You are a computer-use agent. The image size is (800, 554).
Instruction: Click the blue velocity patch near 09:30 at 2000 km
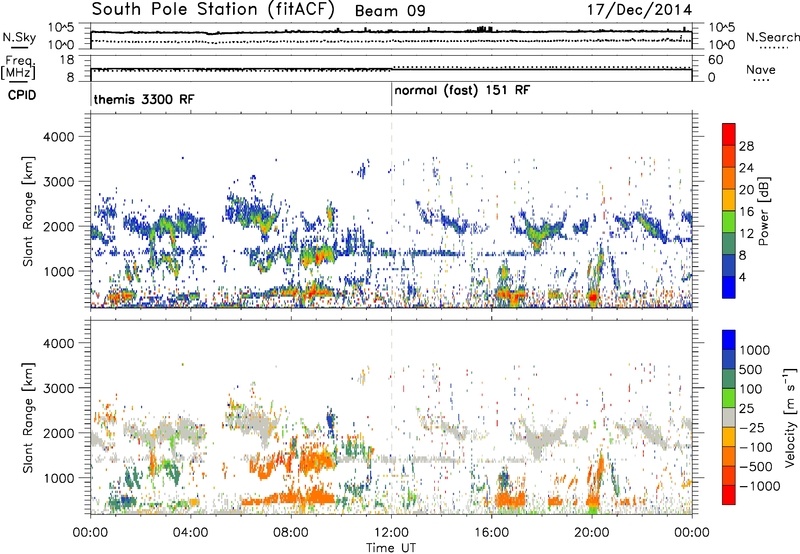331,421
